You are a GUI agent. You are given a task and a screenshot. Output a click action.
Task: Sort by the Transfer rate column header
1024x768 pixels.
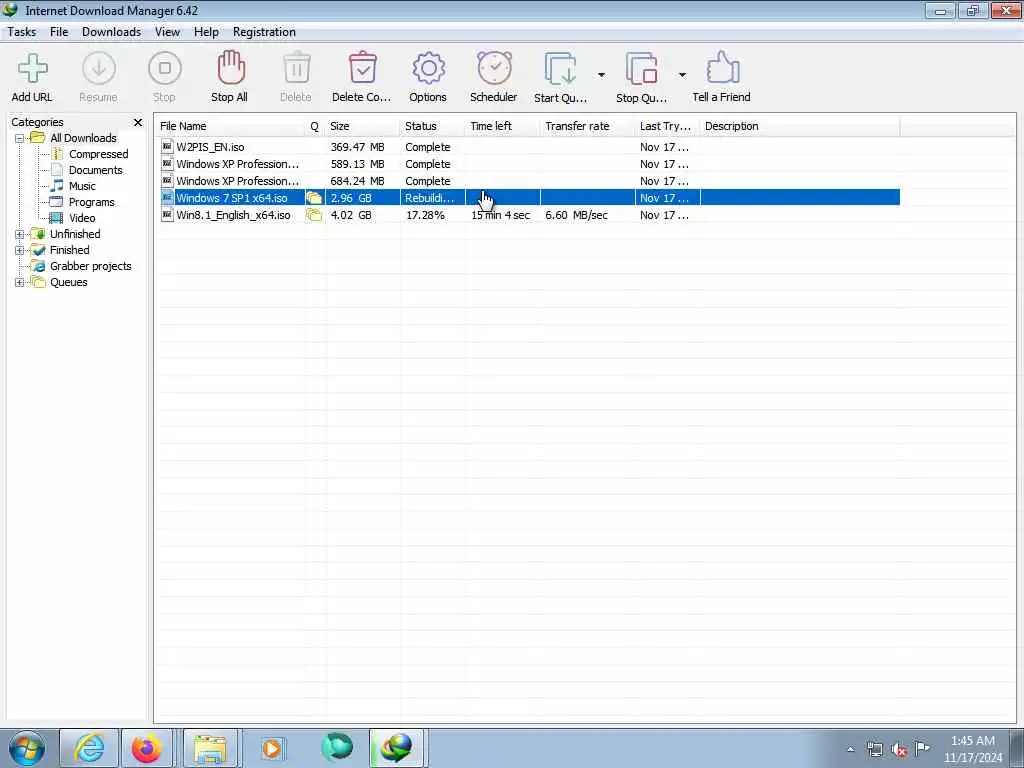point(587,126)
